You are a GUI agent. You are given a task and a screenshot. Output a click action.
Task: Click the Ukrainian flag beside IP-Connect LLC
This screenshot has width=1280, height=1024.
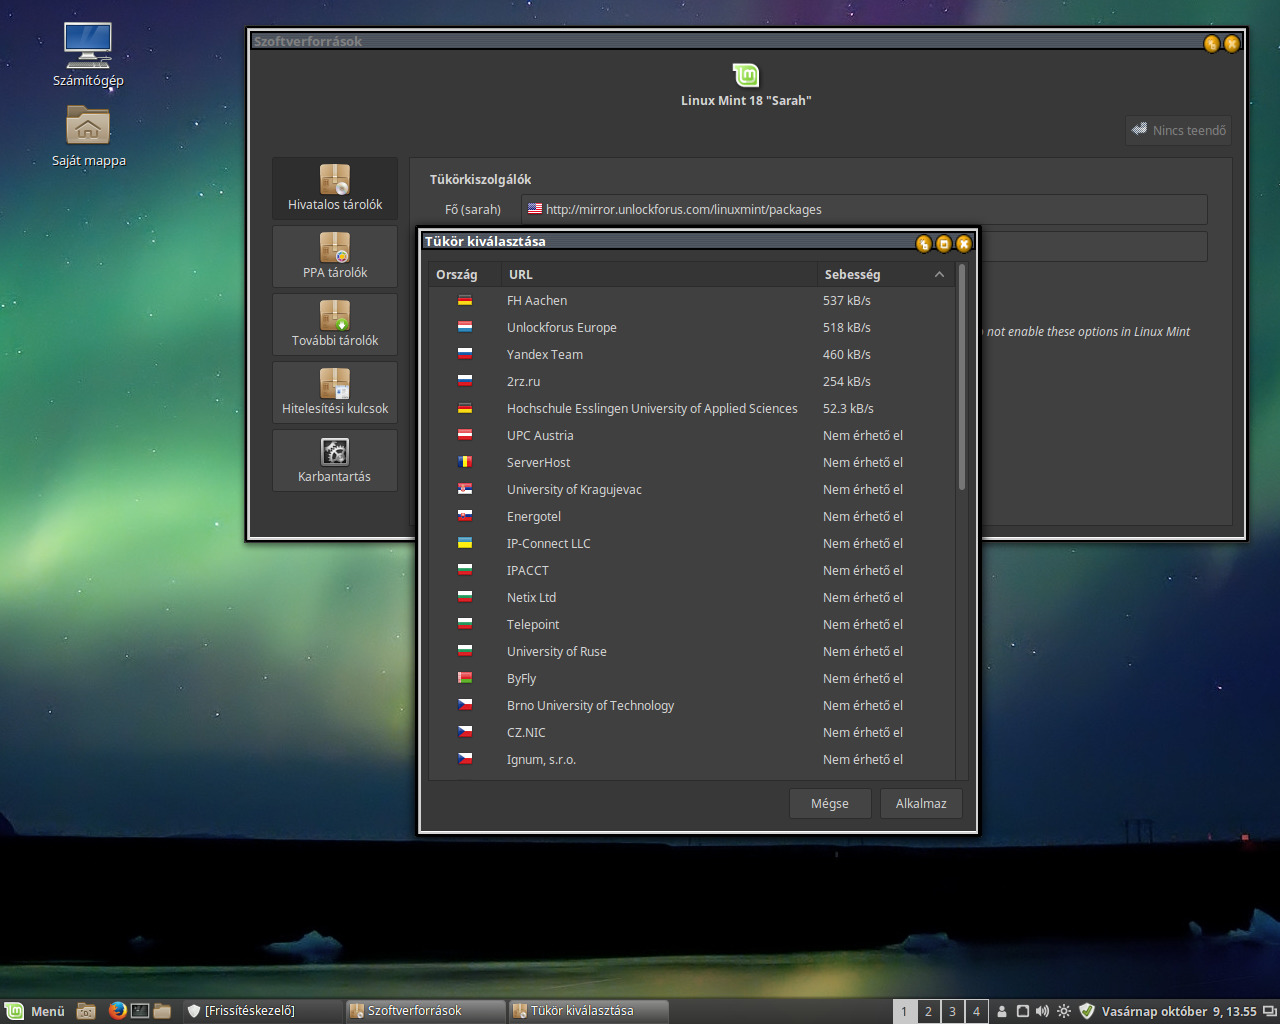coord(465,543)
